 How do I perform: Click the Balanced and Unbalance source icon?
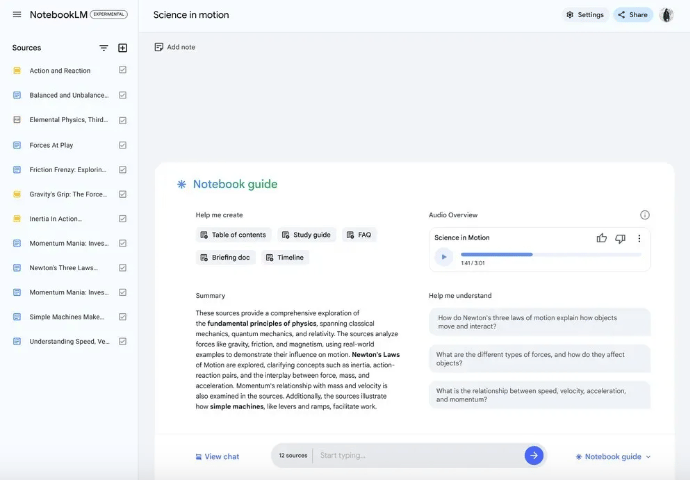[17, 95]
